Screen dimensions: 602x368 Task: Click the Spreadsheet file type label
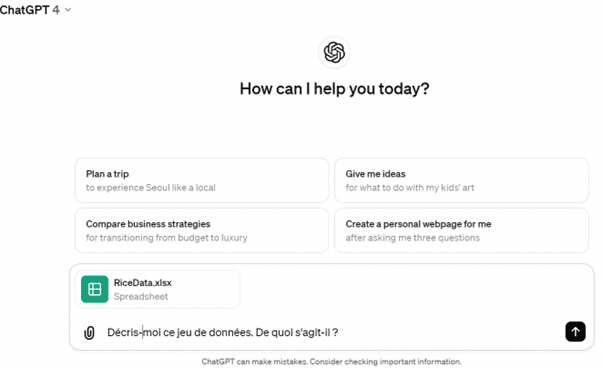click(141, 297)
